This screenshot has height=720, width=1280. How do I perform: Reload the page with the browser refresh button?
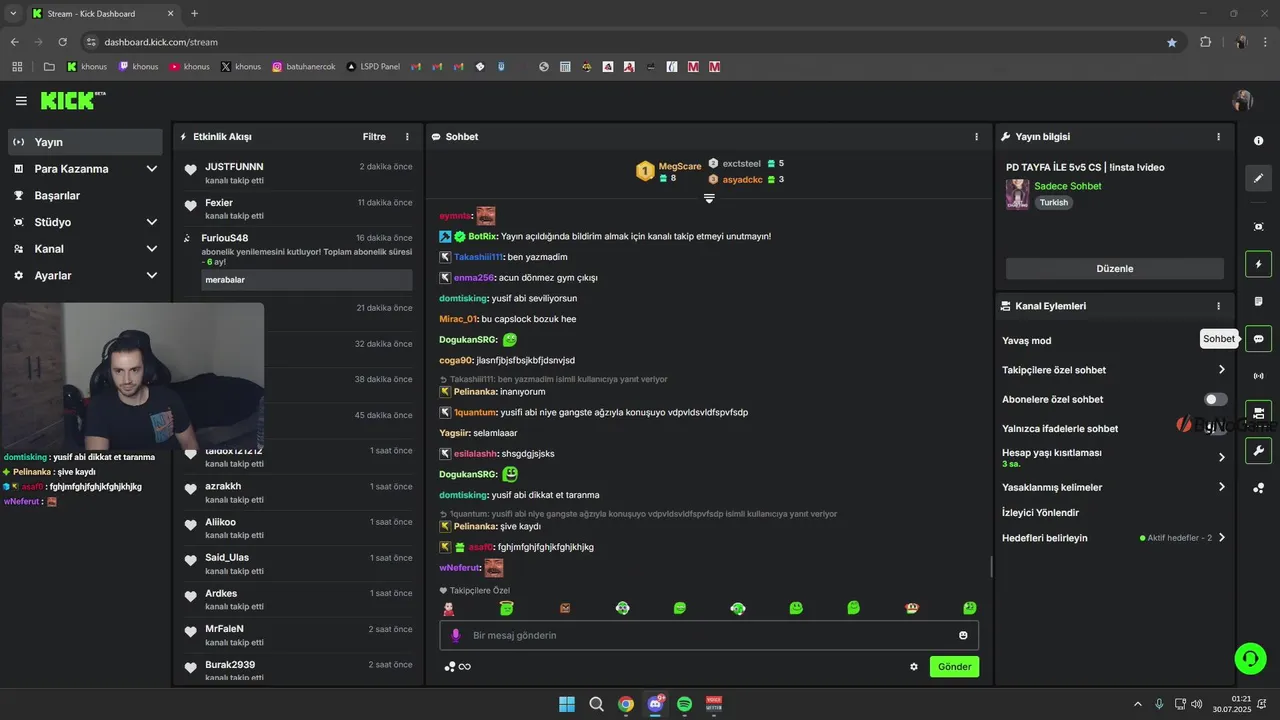62,42
